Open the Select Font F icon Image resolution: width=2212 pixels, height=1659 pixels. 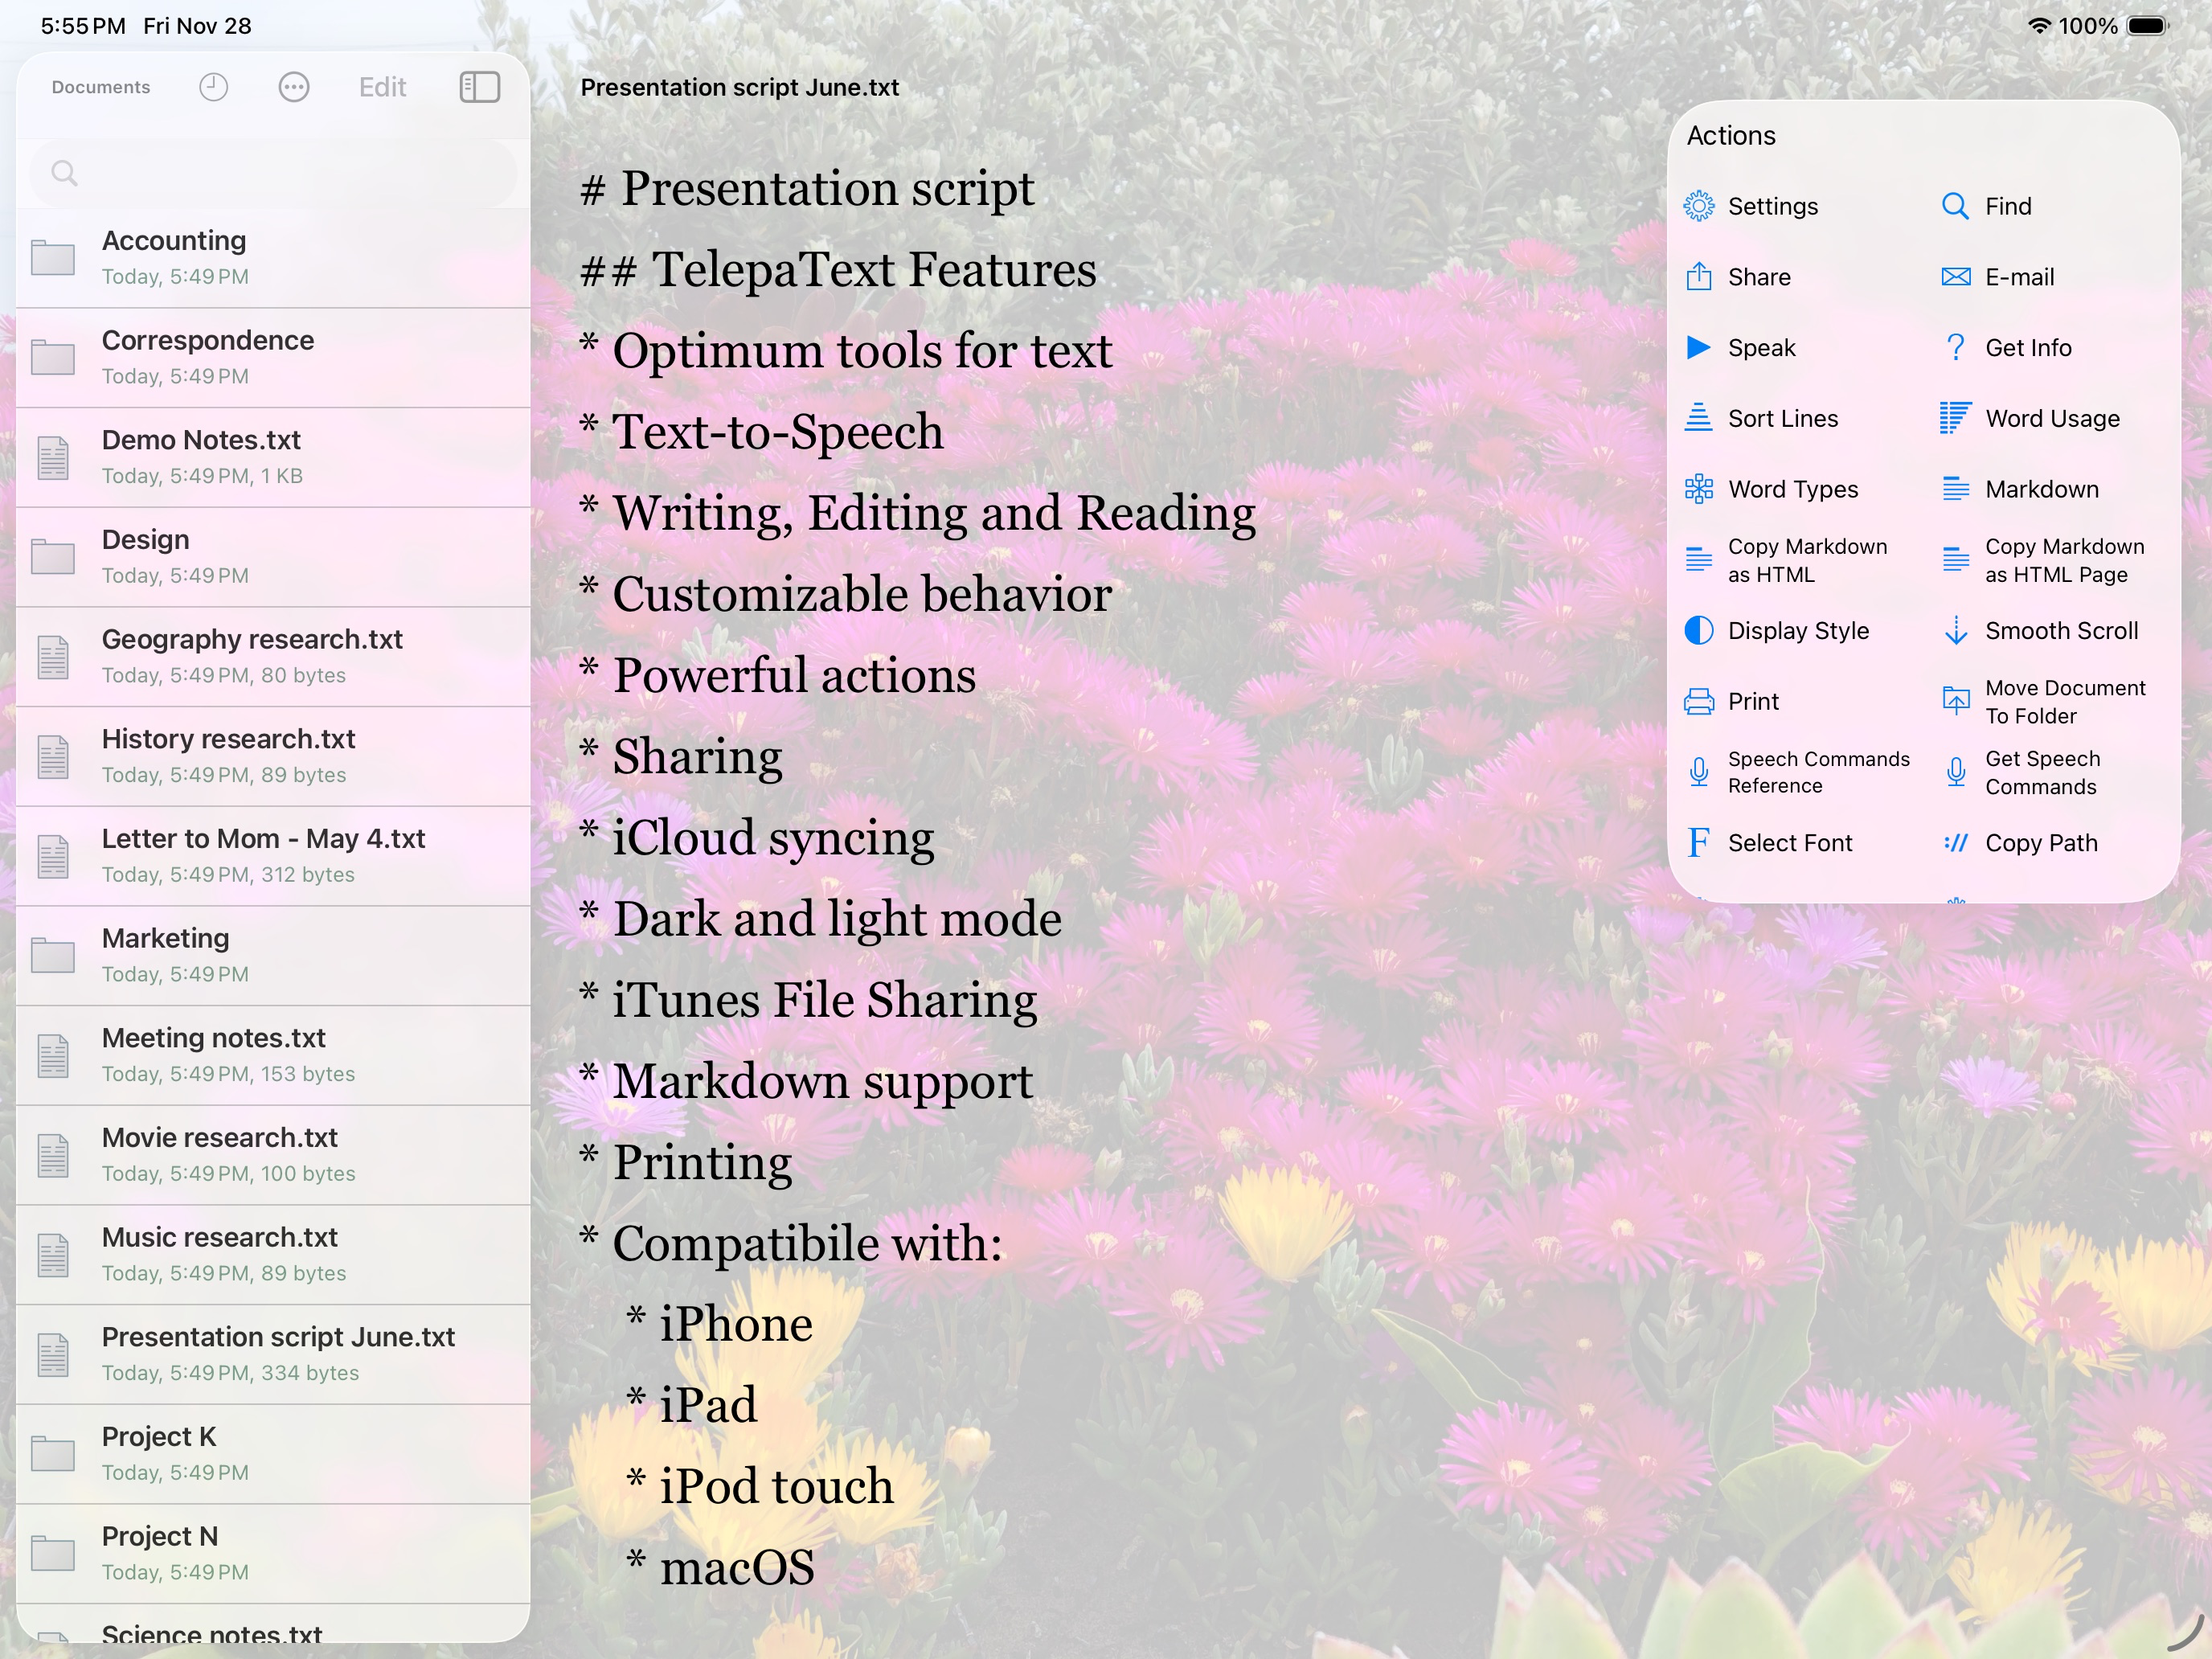[x=1698, y=843]
